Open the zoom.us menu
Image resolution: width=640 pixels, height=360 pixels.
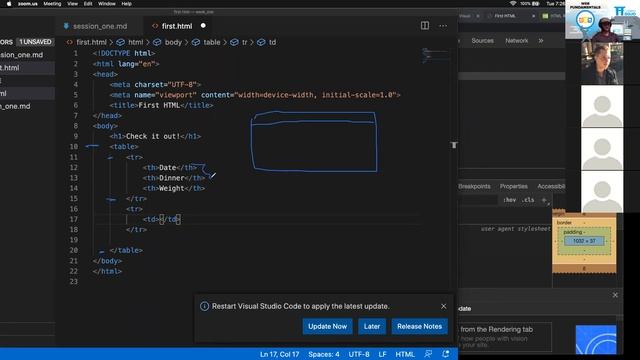point(27,4)
